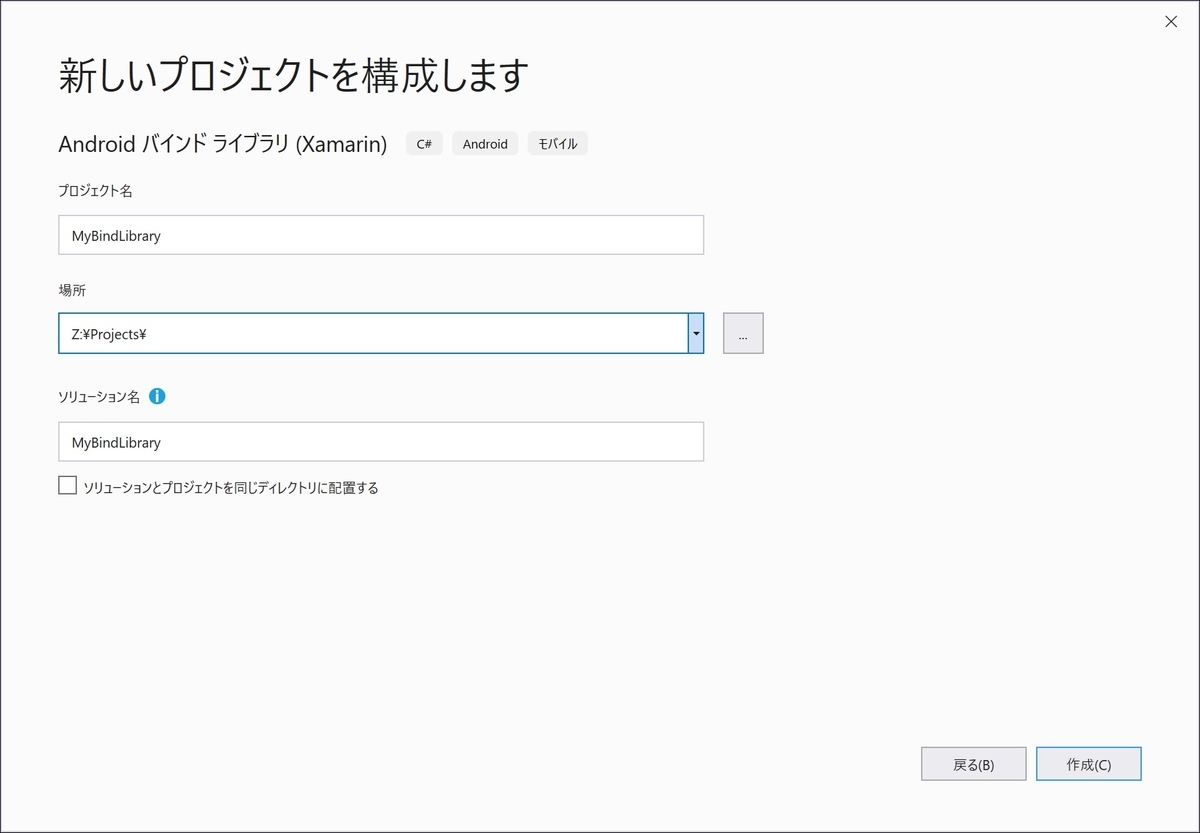This screenshot has width=1200, height=833.
Task: Click the browse (...) button for location
Action: 743,333
